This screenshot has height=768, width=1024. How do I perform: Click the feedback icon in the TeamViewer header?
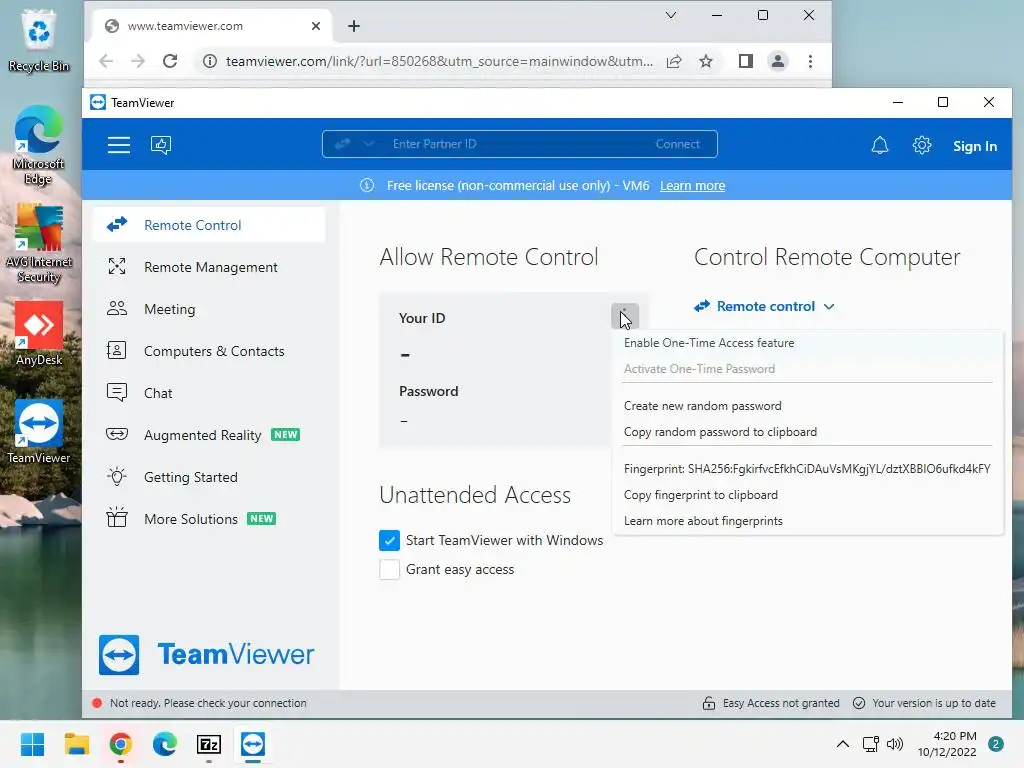tap(161, 145)
